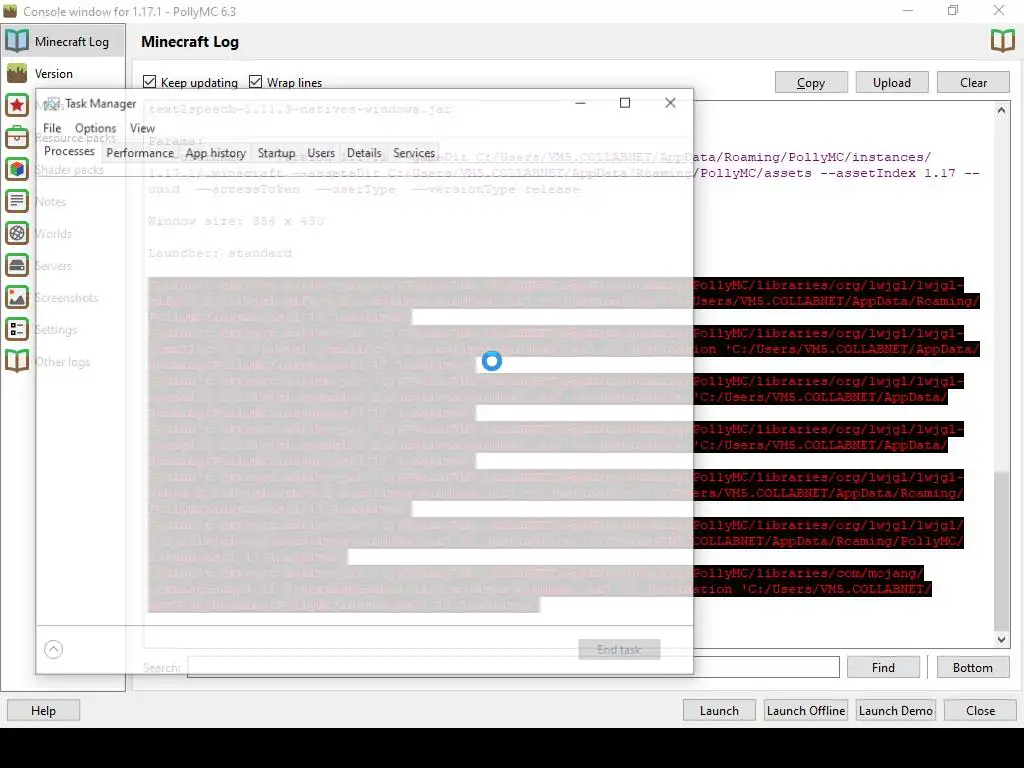
Task: Switch to the Performance tab
Action: 140,153
